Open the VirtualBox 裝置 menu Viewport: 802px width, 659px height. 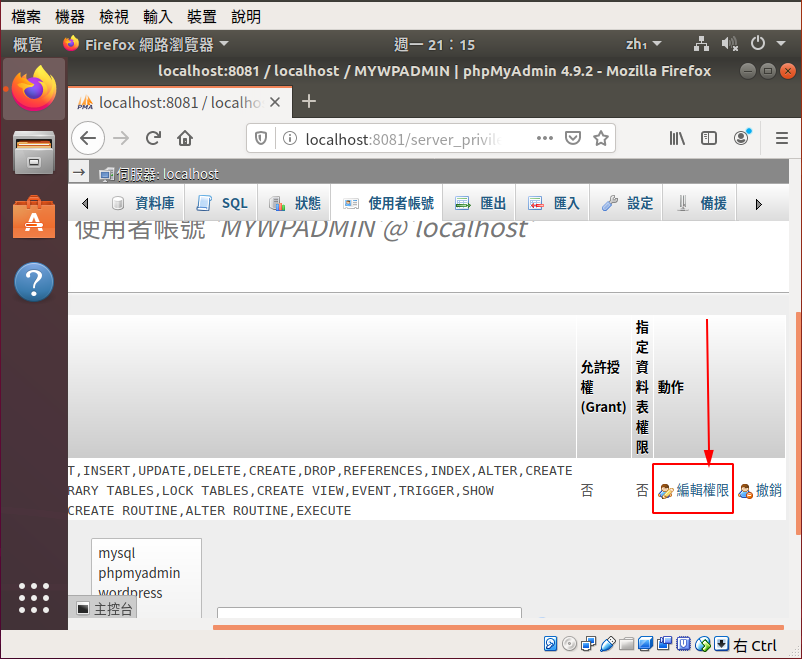(x=202, y=16)
